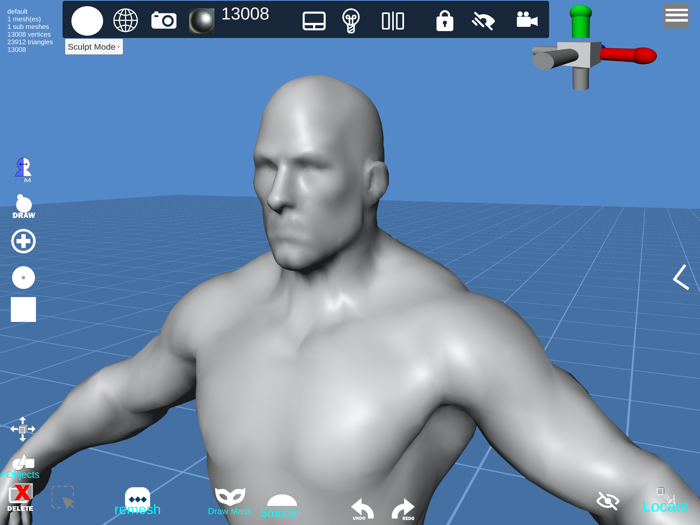Click the padlock lock icon

444,21
